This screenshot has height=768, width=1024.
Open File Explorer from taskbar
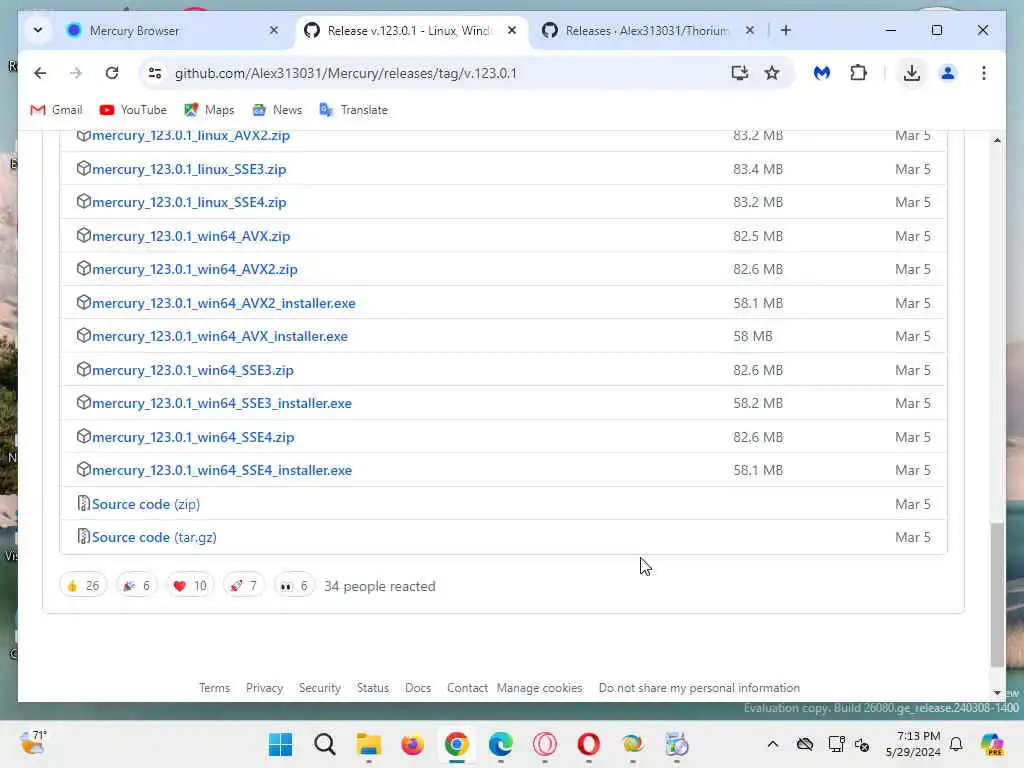tap(368, 744)
